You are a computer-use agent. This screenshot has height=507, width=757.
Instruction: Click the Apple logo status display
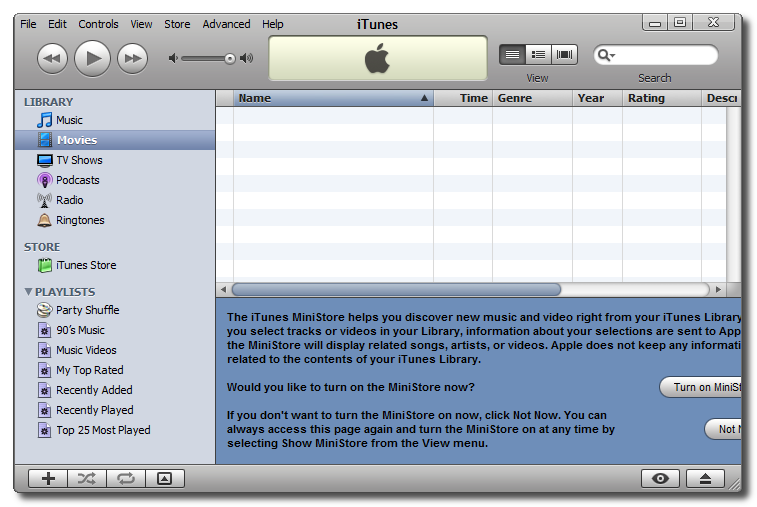click(x=378, y=58)
